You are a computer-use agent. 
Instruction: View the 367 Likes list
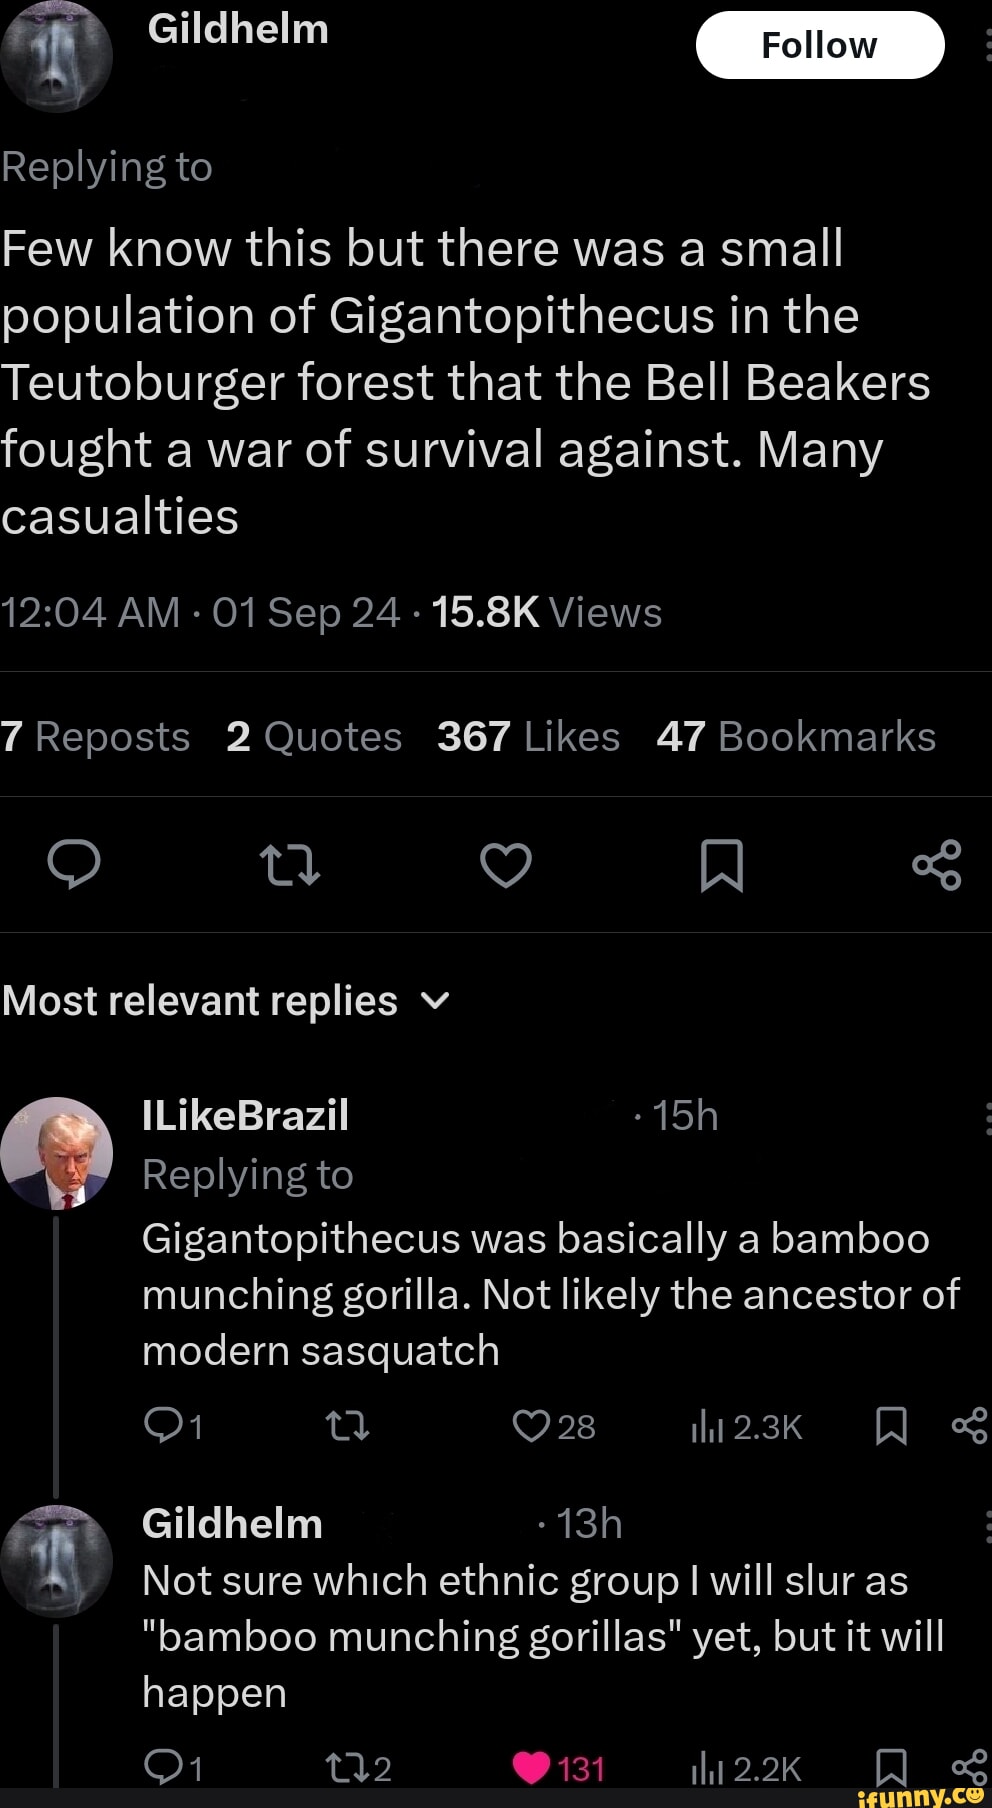[x=528, y=737]
